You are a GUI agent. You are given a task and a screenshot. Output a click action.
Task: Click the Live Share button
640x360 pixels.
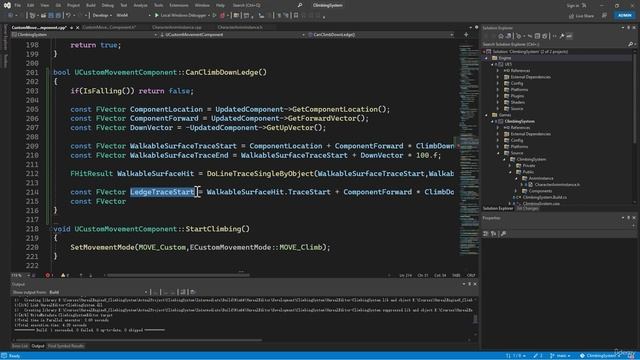pos(582,16)
